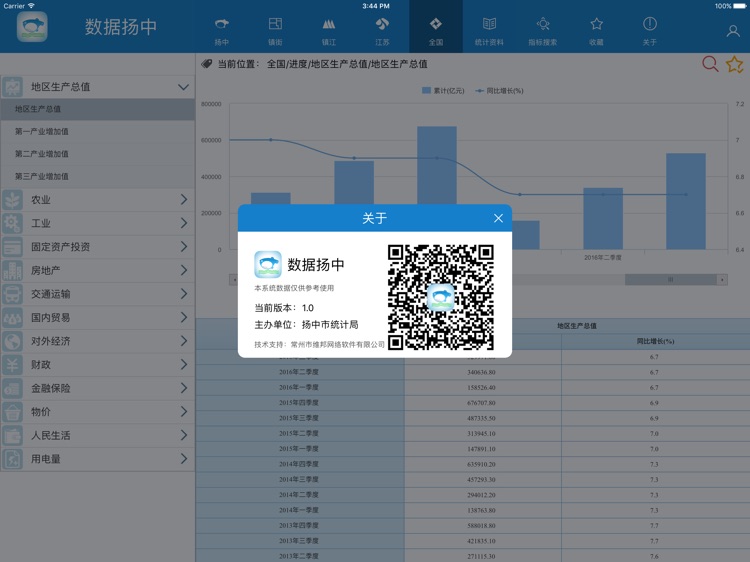Viewport: 750px width, 562px height.
Task: Click the 2016年二季度 table row label
Action: click(299, 372)
